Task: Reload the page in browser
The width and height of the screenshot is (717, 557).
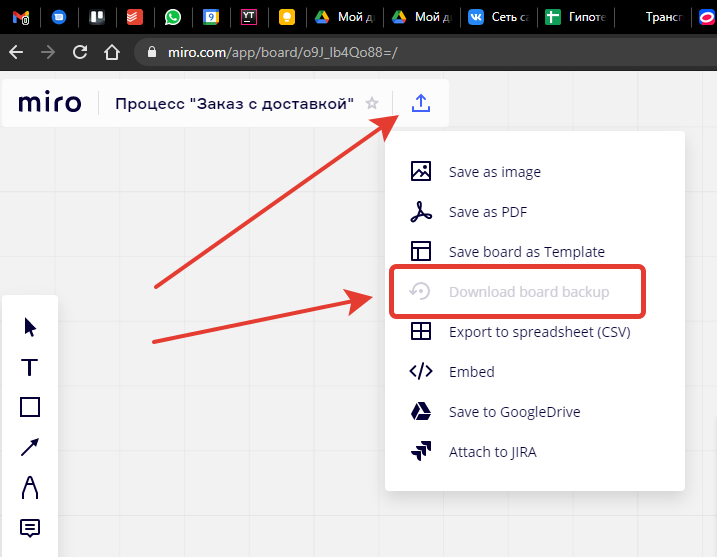Action: (x=80, y=52)
